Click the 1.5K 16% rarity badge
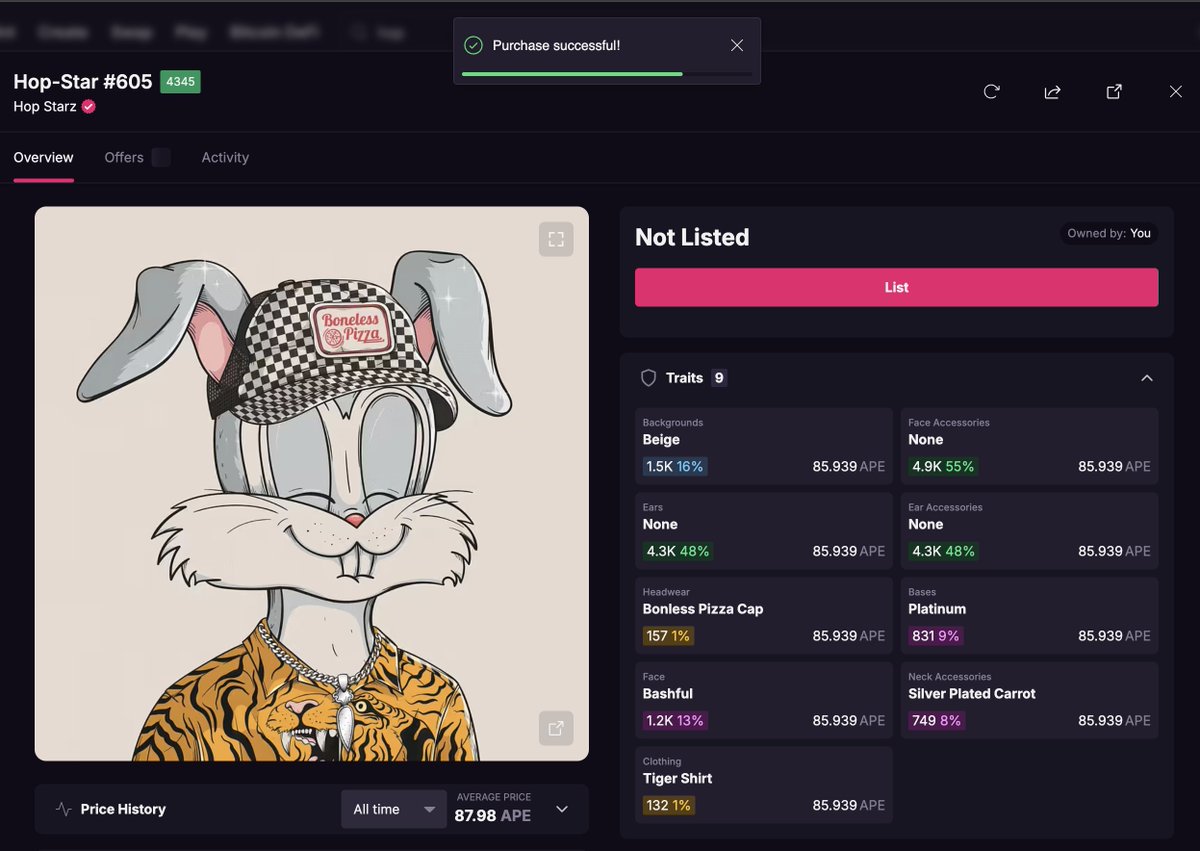The image size is (1200, 851). 675,466
